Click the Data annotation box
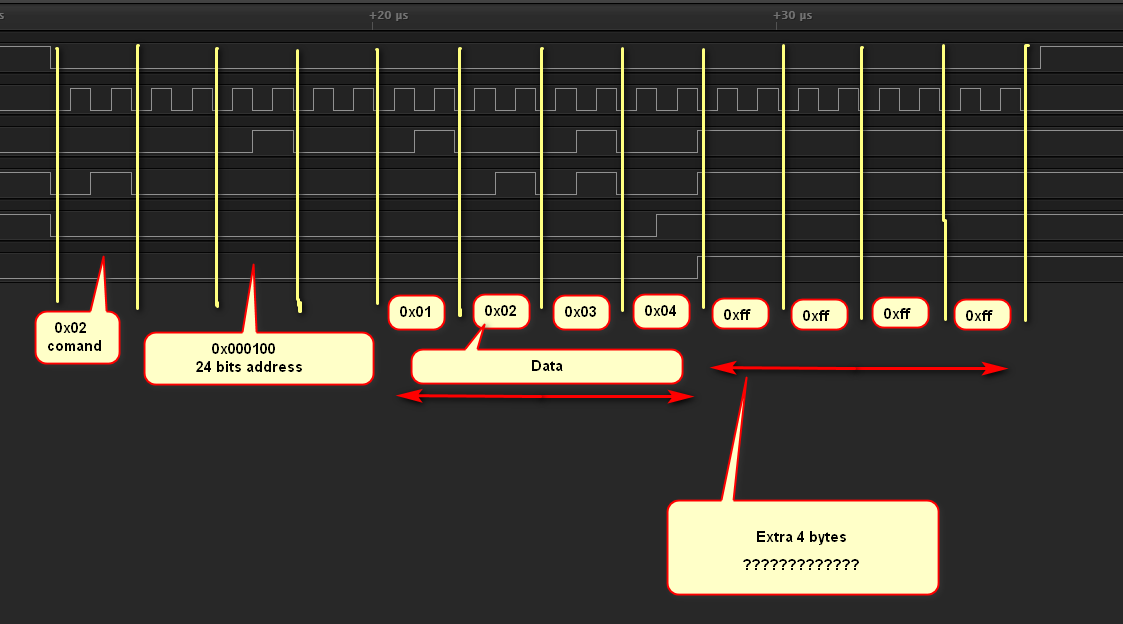This screenshot has width=1123, height=624. [546, 366]
